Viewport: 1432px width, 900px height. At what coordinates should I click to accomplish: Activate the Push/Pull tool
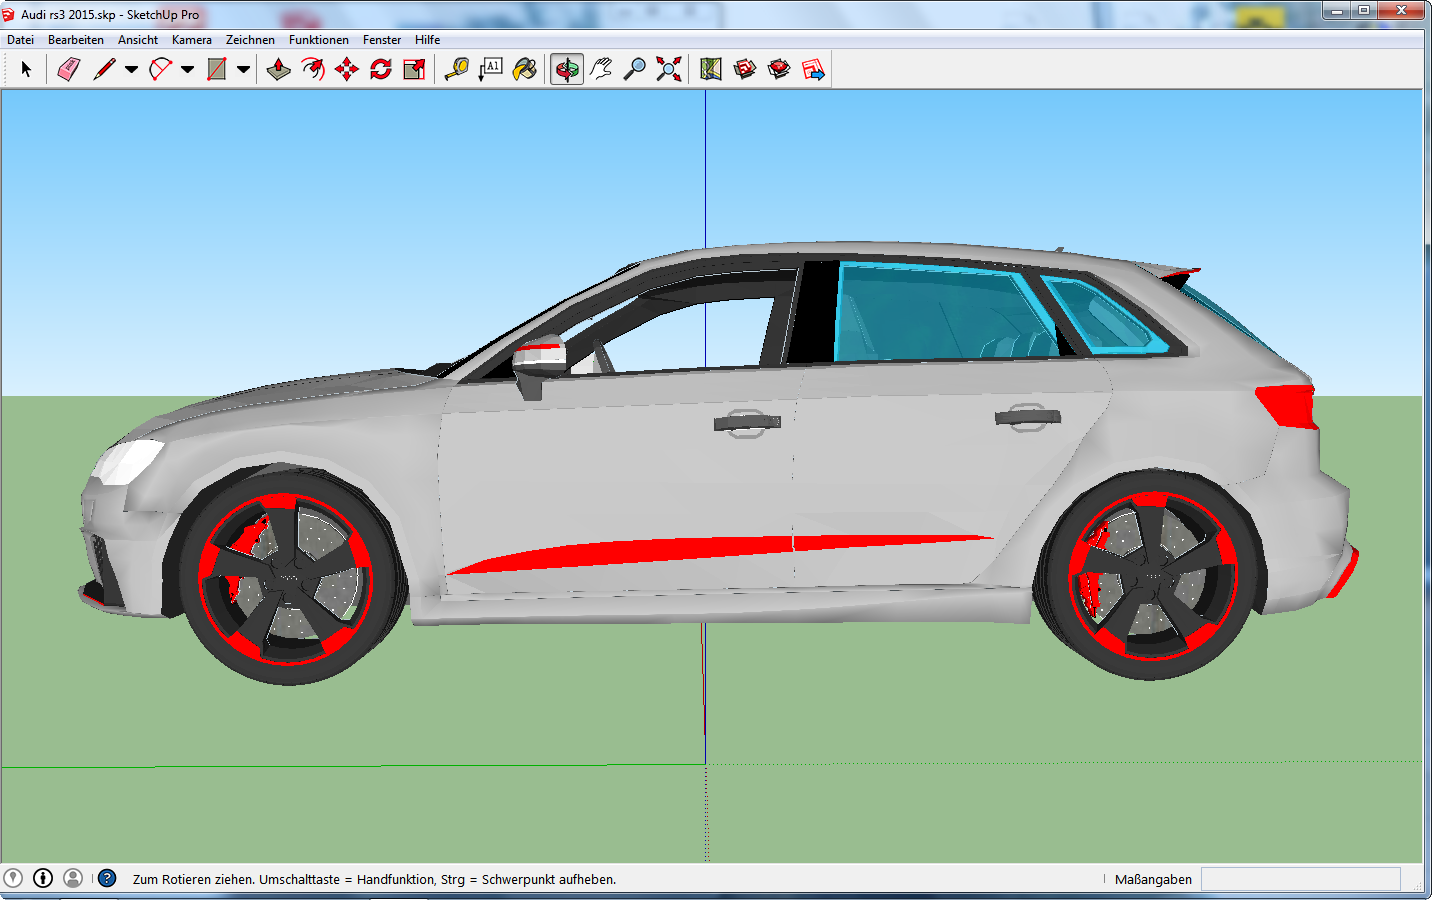click(279, 69)
